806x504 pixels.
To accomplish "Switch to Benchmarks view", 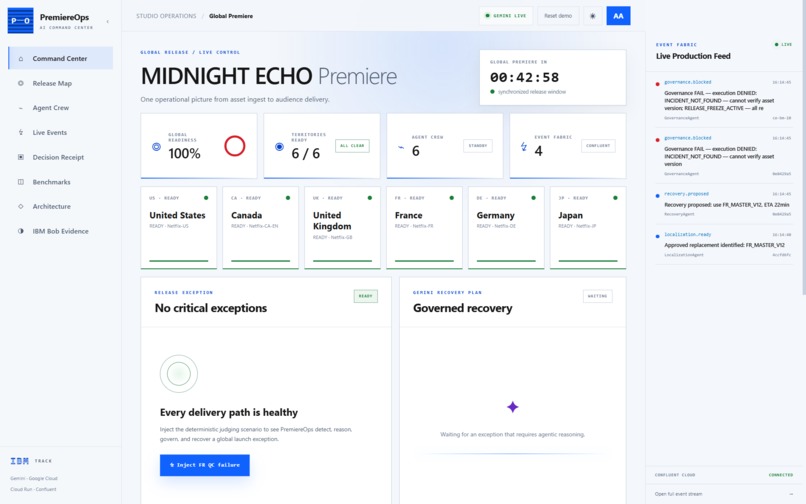I will tap(61, 182).
